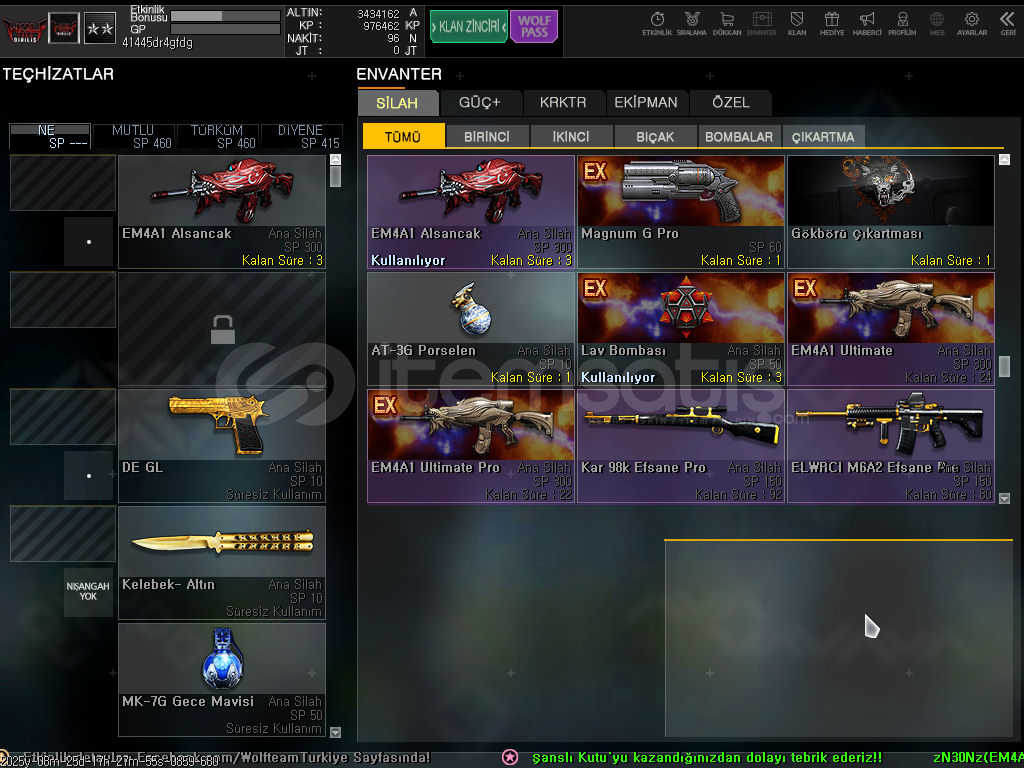Click the Etkinlik Bonusu progress bar

coord(225,15)
